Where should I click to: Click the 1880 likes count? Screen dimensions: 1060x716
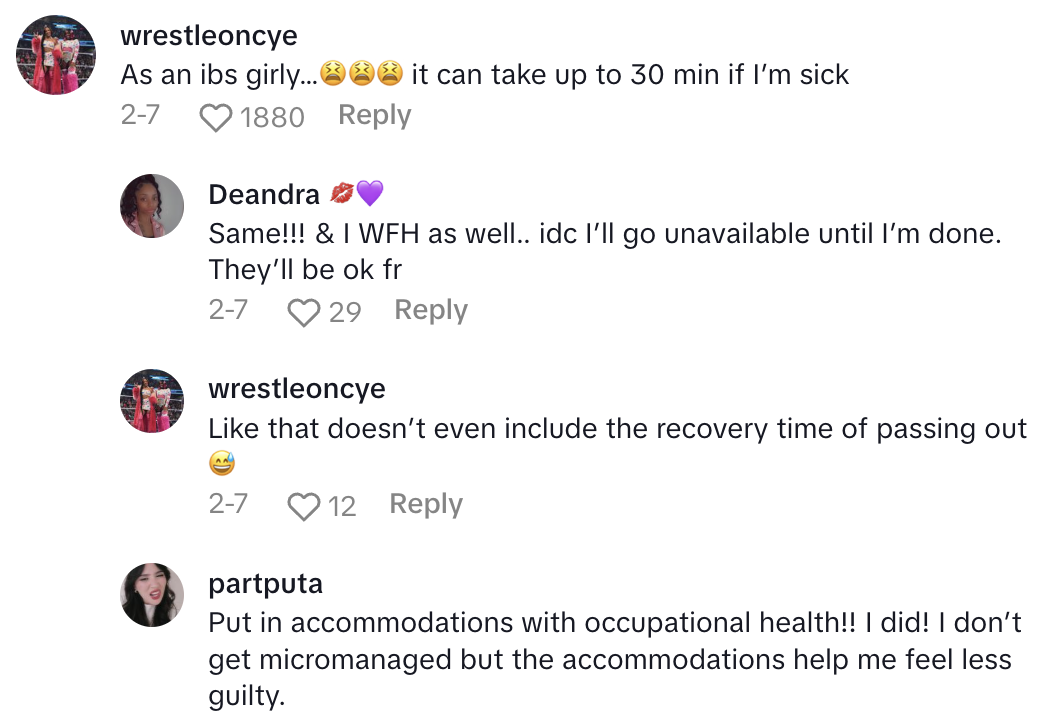tap(272, 118)
